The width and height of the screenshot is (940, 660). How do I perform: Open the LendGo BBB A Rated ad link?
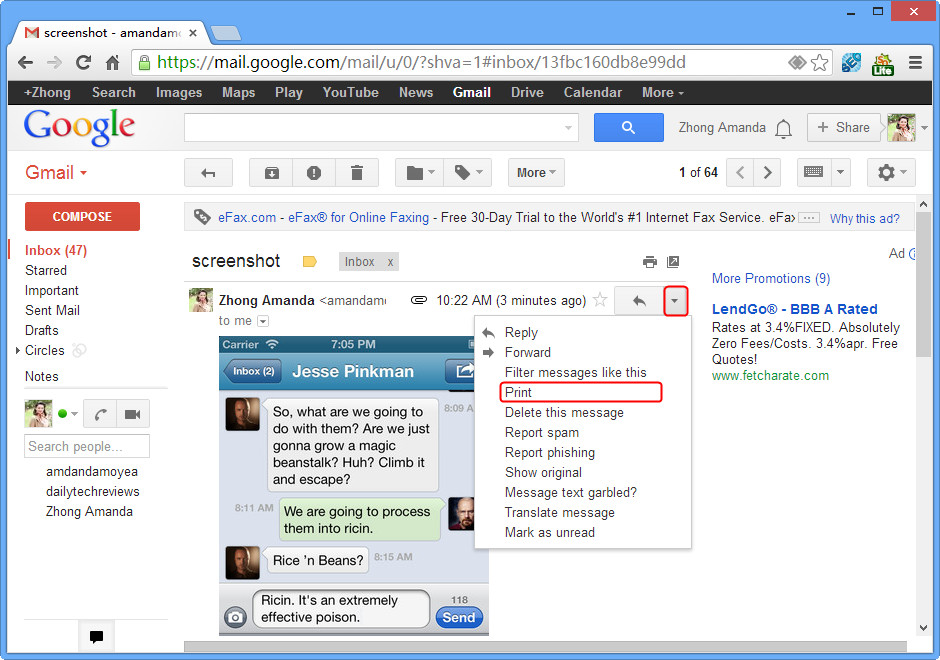(794, 309)
